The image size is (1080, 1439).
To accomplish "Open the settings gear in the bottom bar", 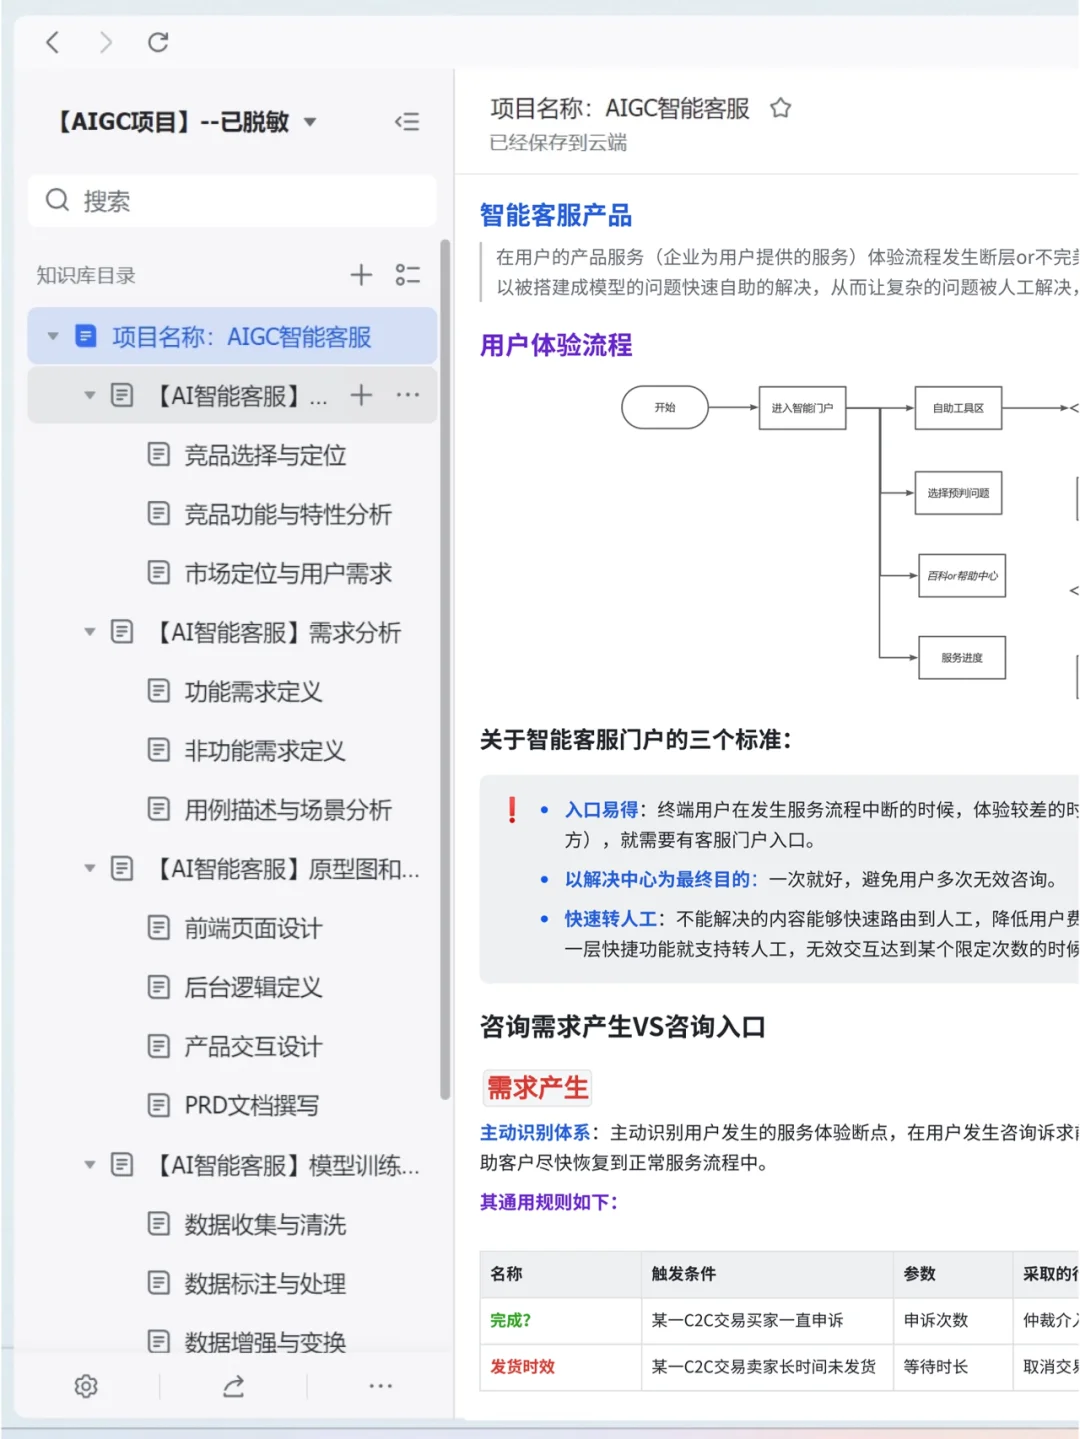I will point(85,1386).
